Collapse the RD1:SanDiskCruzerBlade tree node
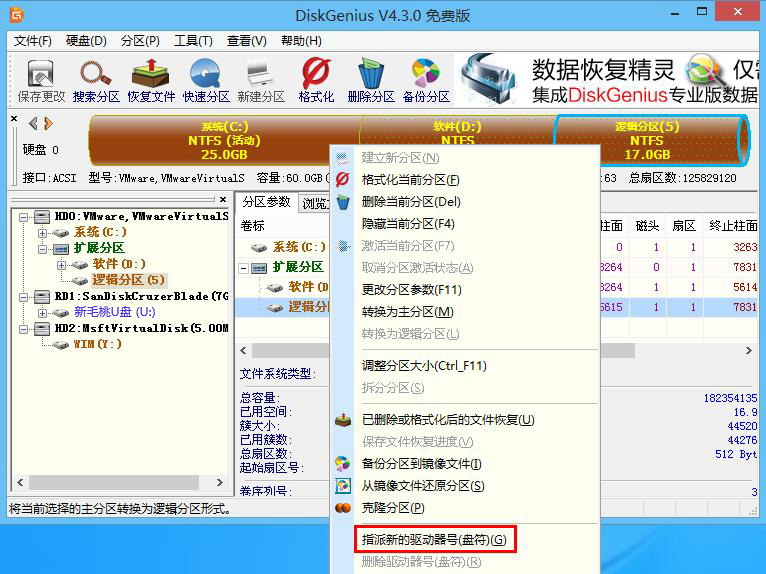Screen dimensions: 766x574 [x=23, y=297]
